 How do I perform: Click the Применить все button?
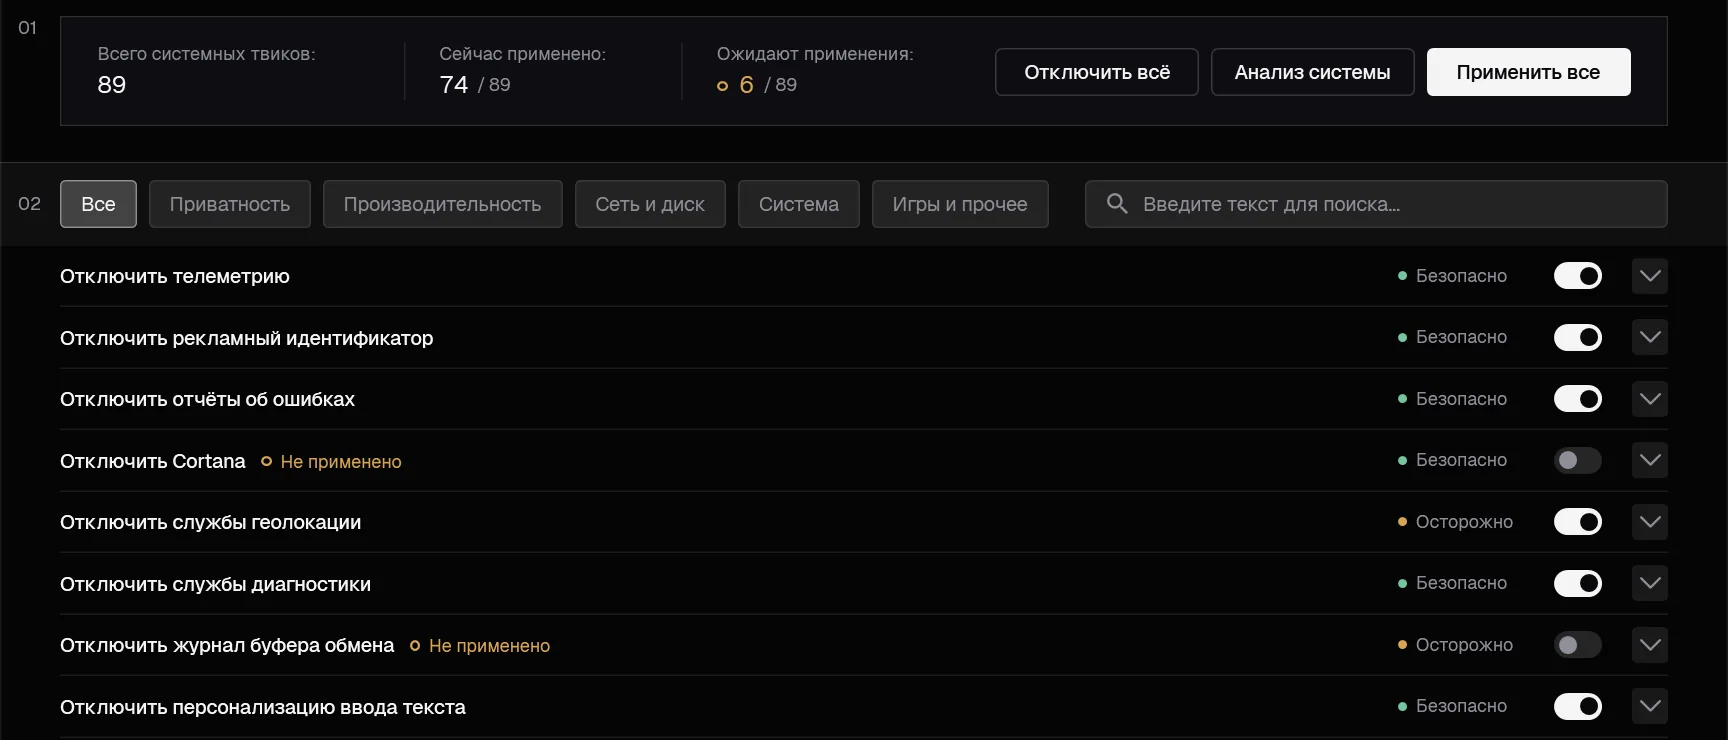[x=1528, y=72]
